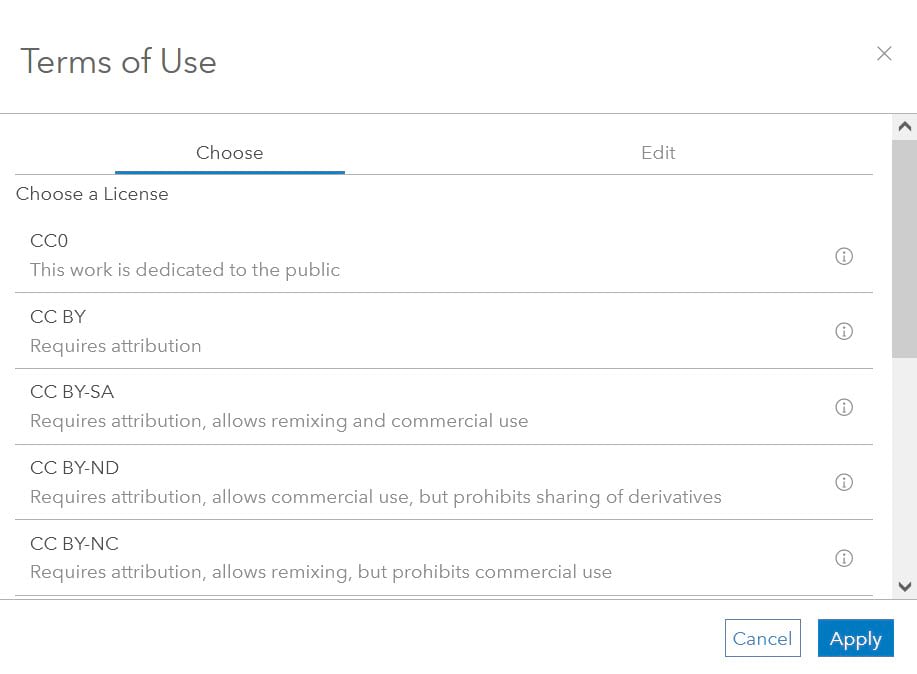
Task: Choose the CC BY-SA license
Action: click(444, 407)
